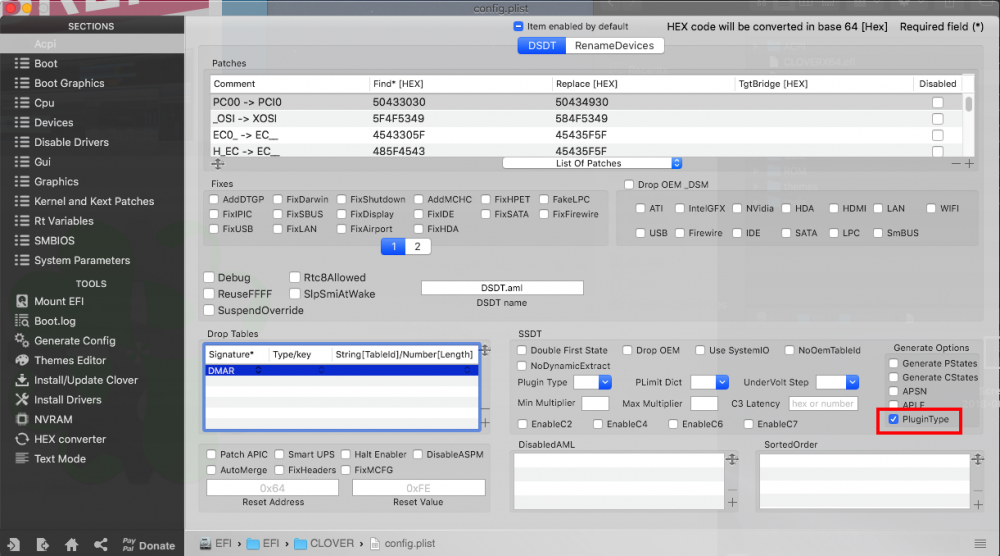Tick the Drop OEM _DSM checkbox
The width and height of the screenshot is (1000, 556).
pyautogui.click(x=629, y=185)
